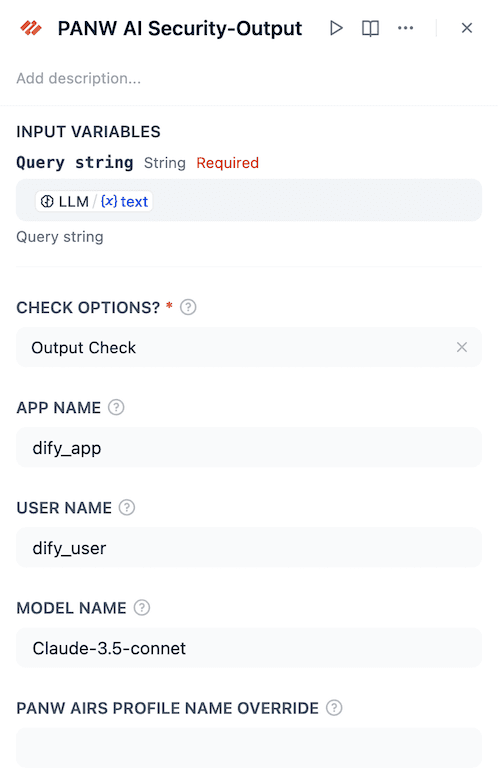Show help for PANW AIRS Profile Name Override
This screenshot has height=784, width=498.
pos(334,708)
